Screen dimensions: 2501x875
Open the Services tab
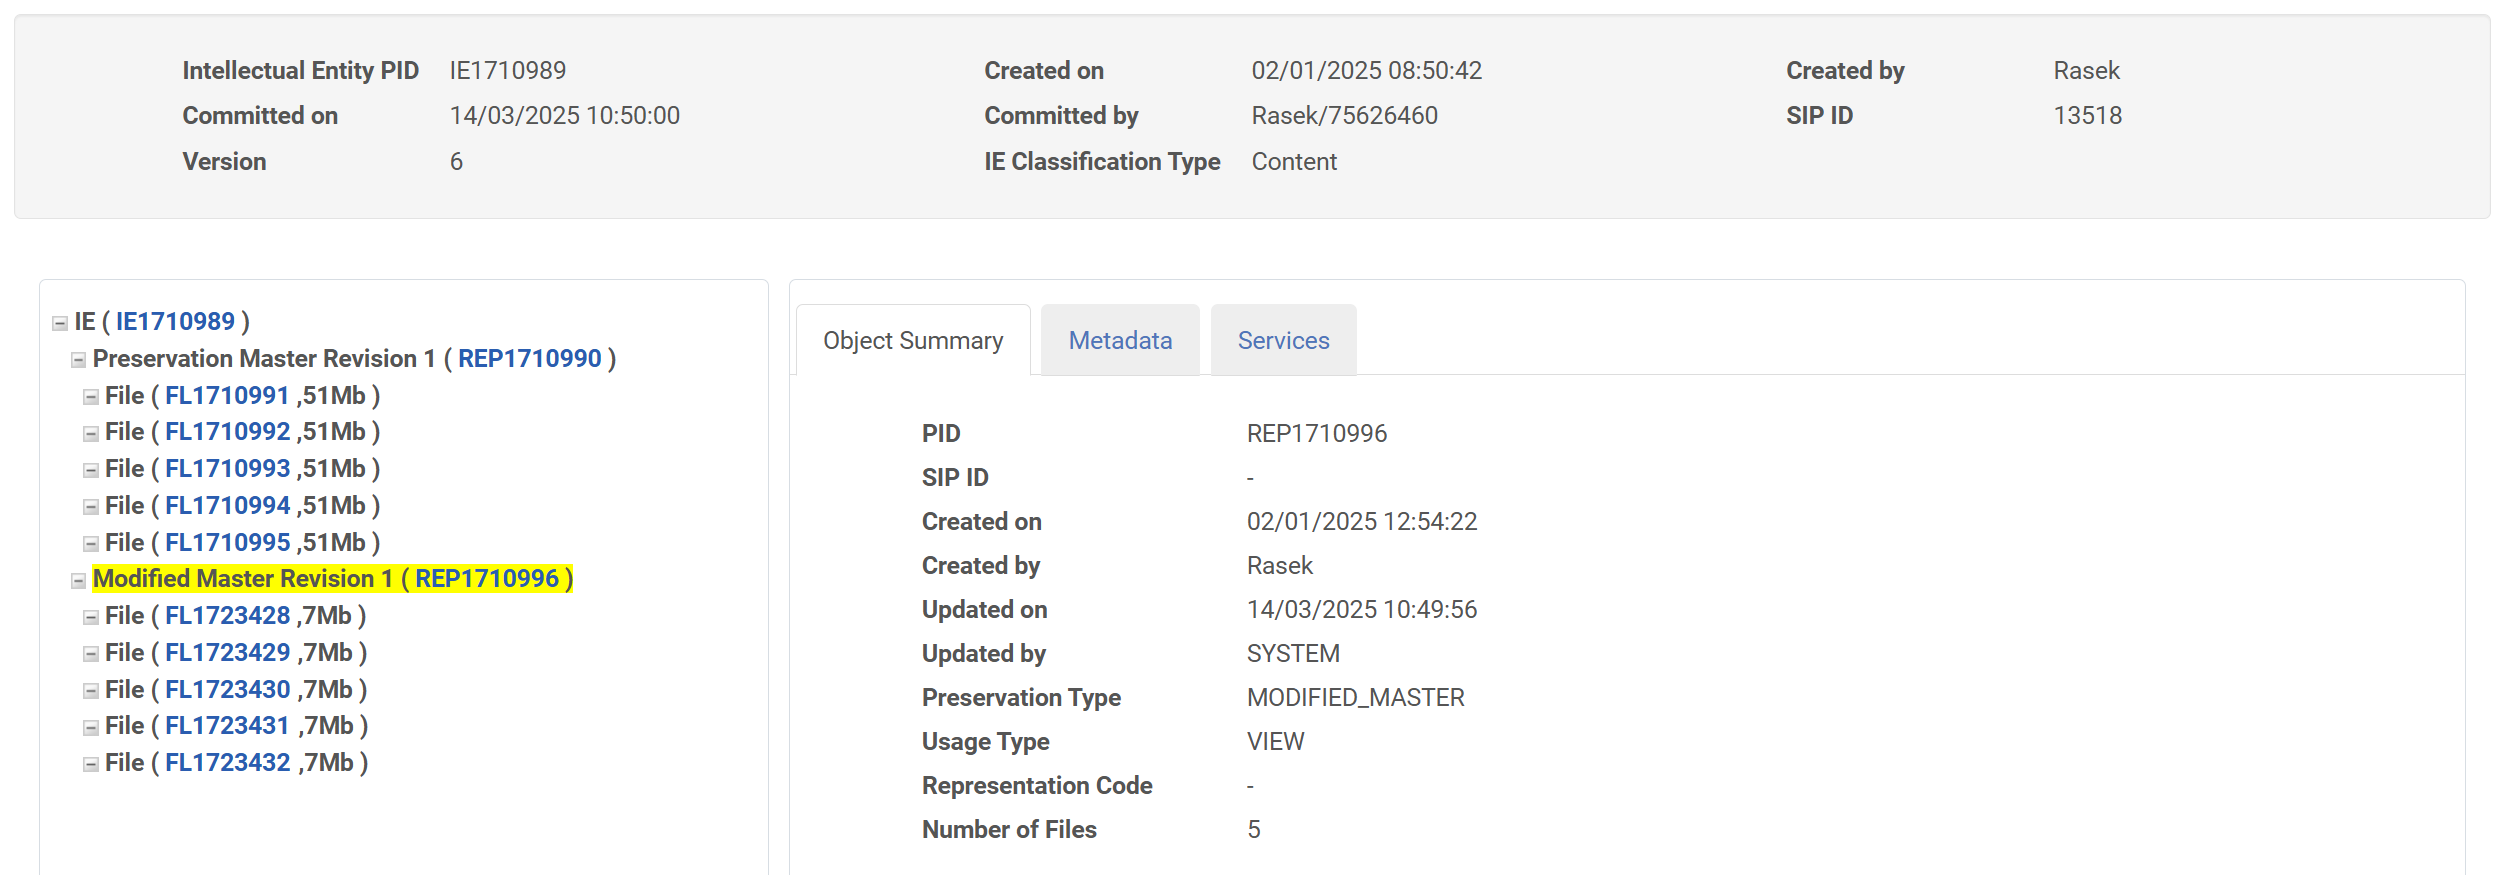point(1283,341)
